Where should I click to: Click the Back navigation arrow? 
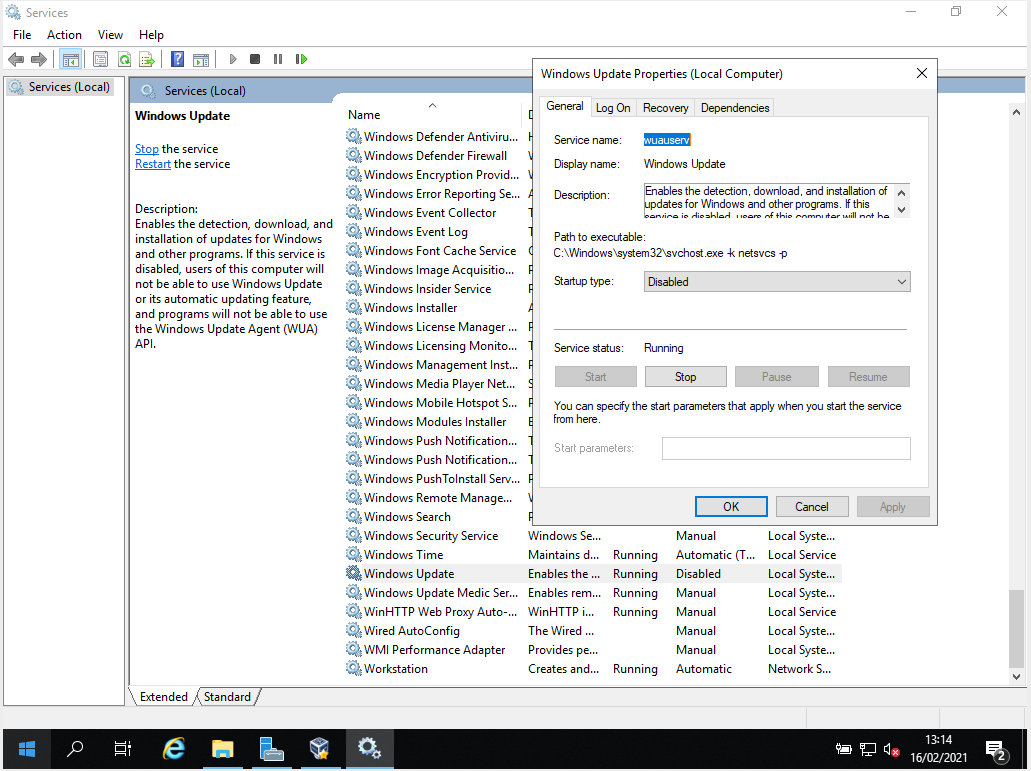(16, 59)
